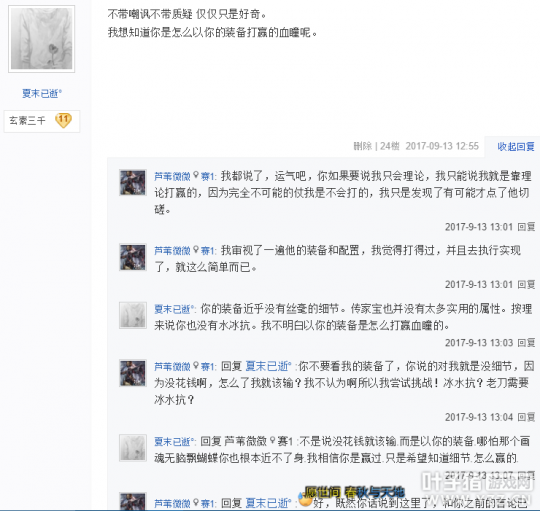
Task: Open 芦苇微微 name on the 我审视了 reply
Action: [172, 250]
